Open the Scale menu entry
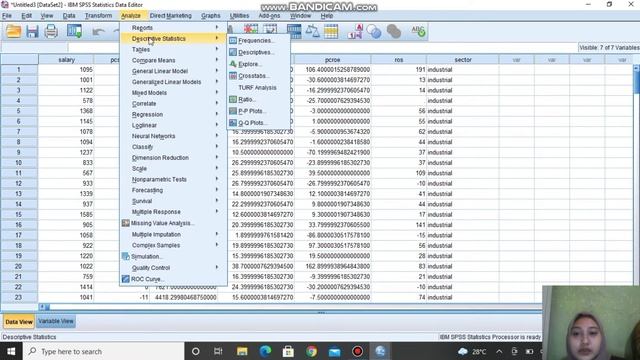 (173, 169)
